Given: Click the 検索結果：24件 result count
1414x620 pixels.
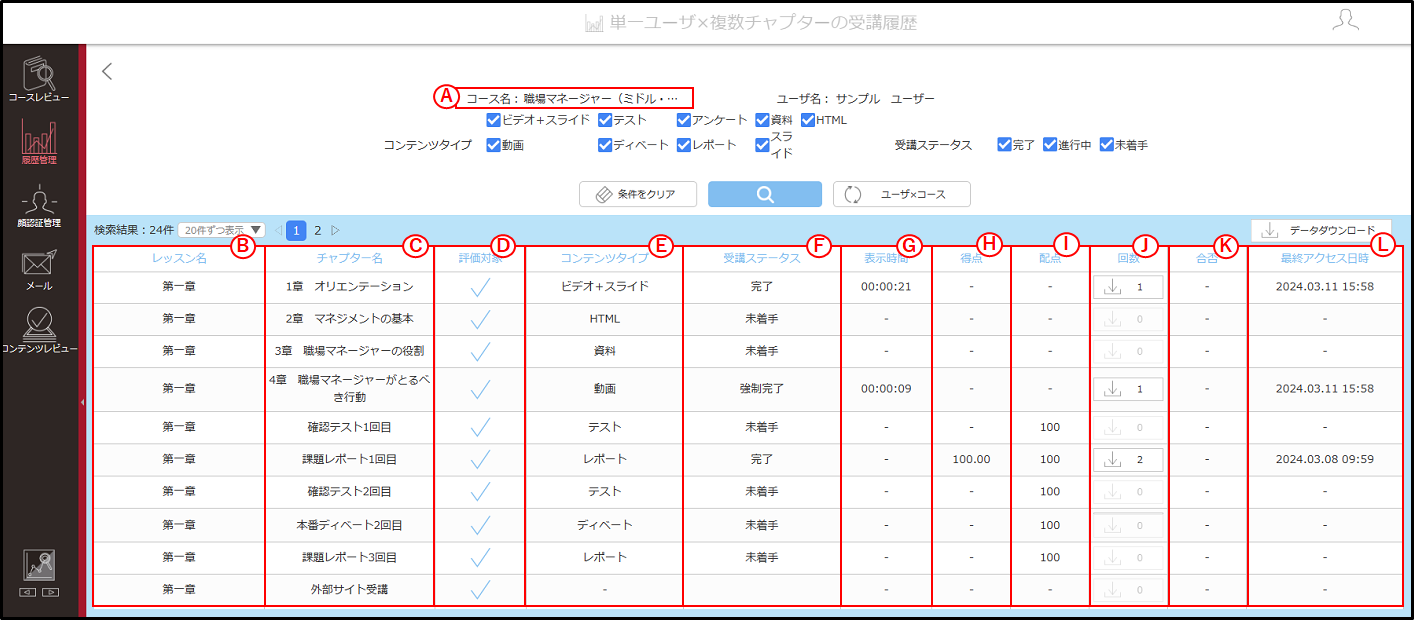Looking at the screenshot, I should (133, 230).
